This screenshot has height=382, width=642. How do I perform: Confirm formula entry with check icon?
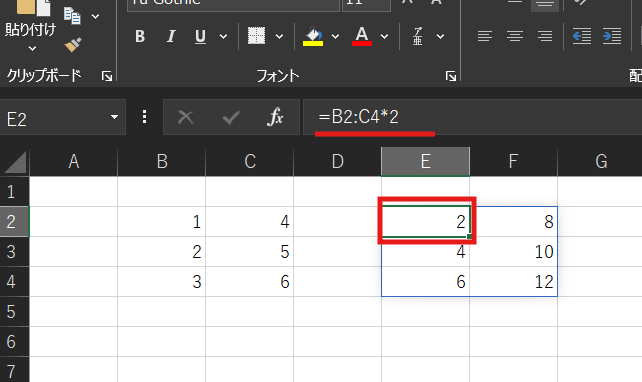(x=231, y=118)
